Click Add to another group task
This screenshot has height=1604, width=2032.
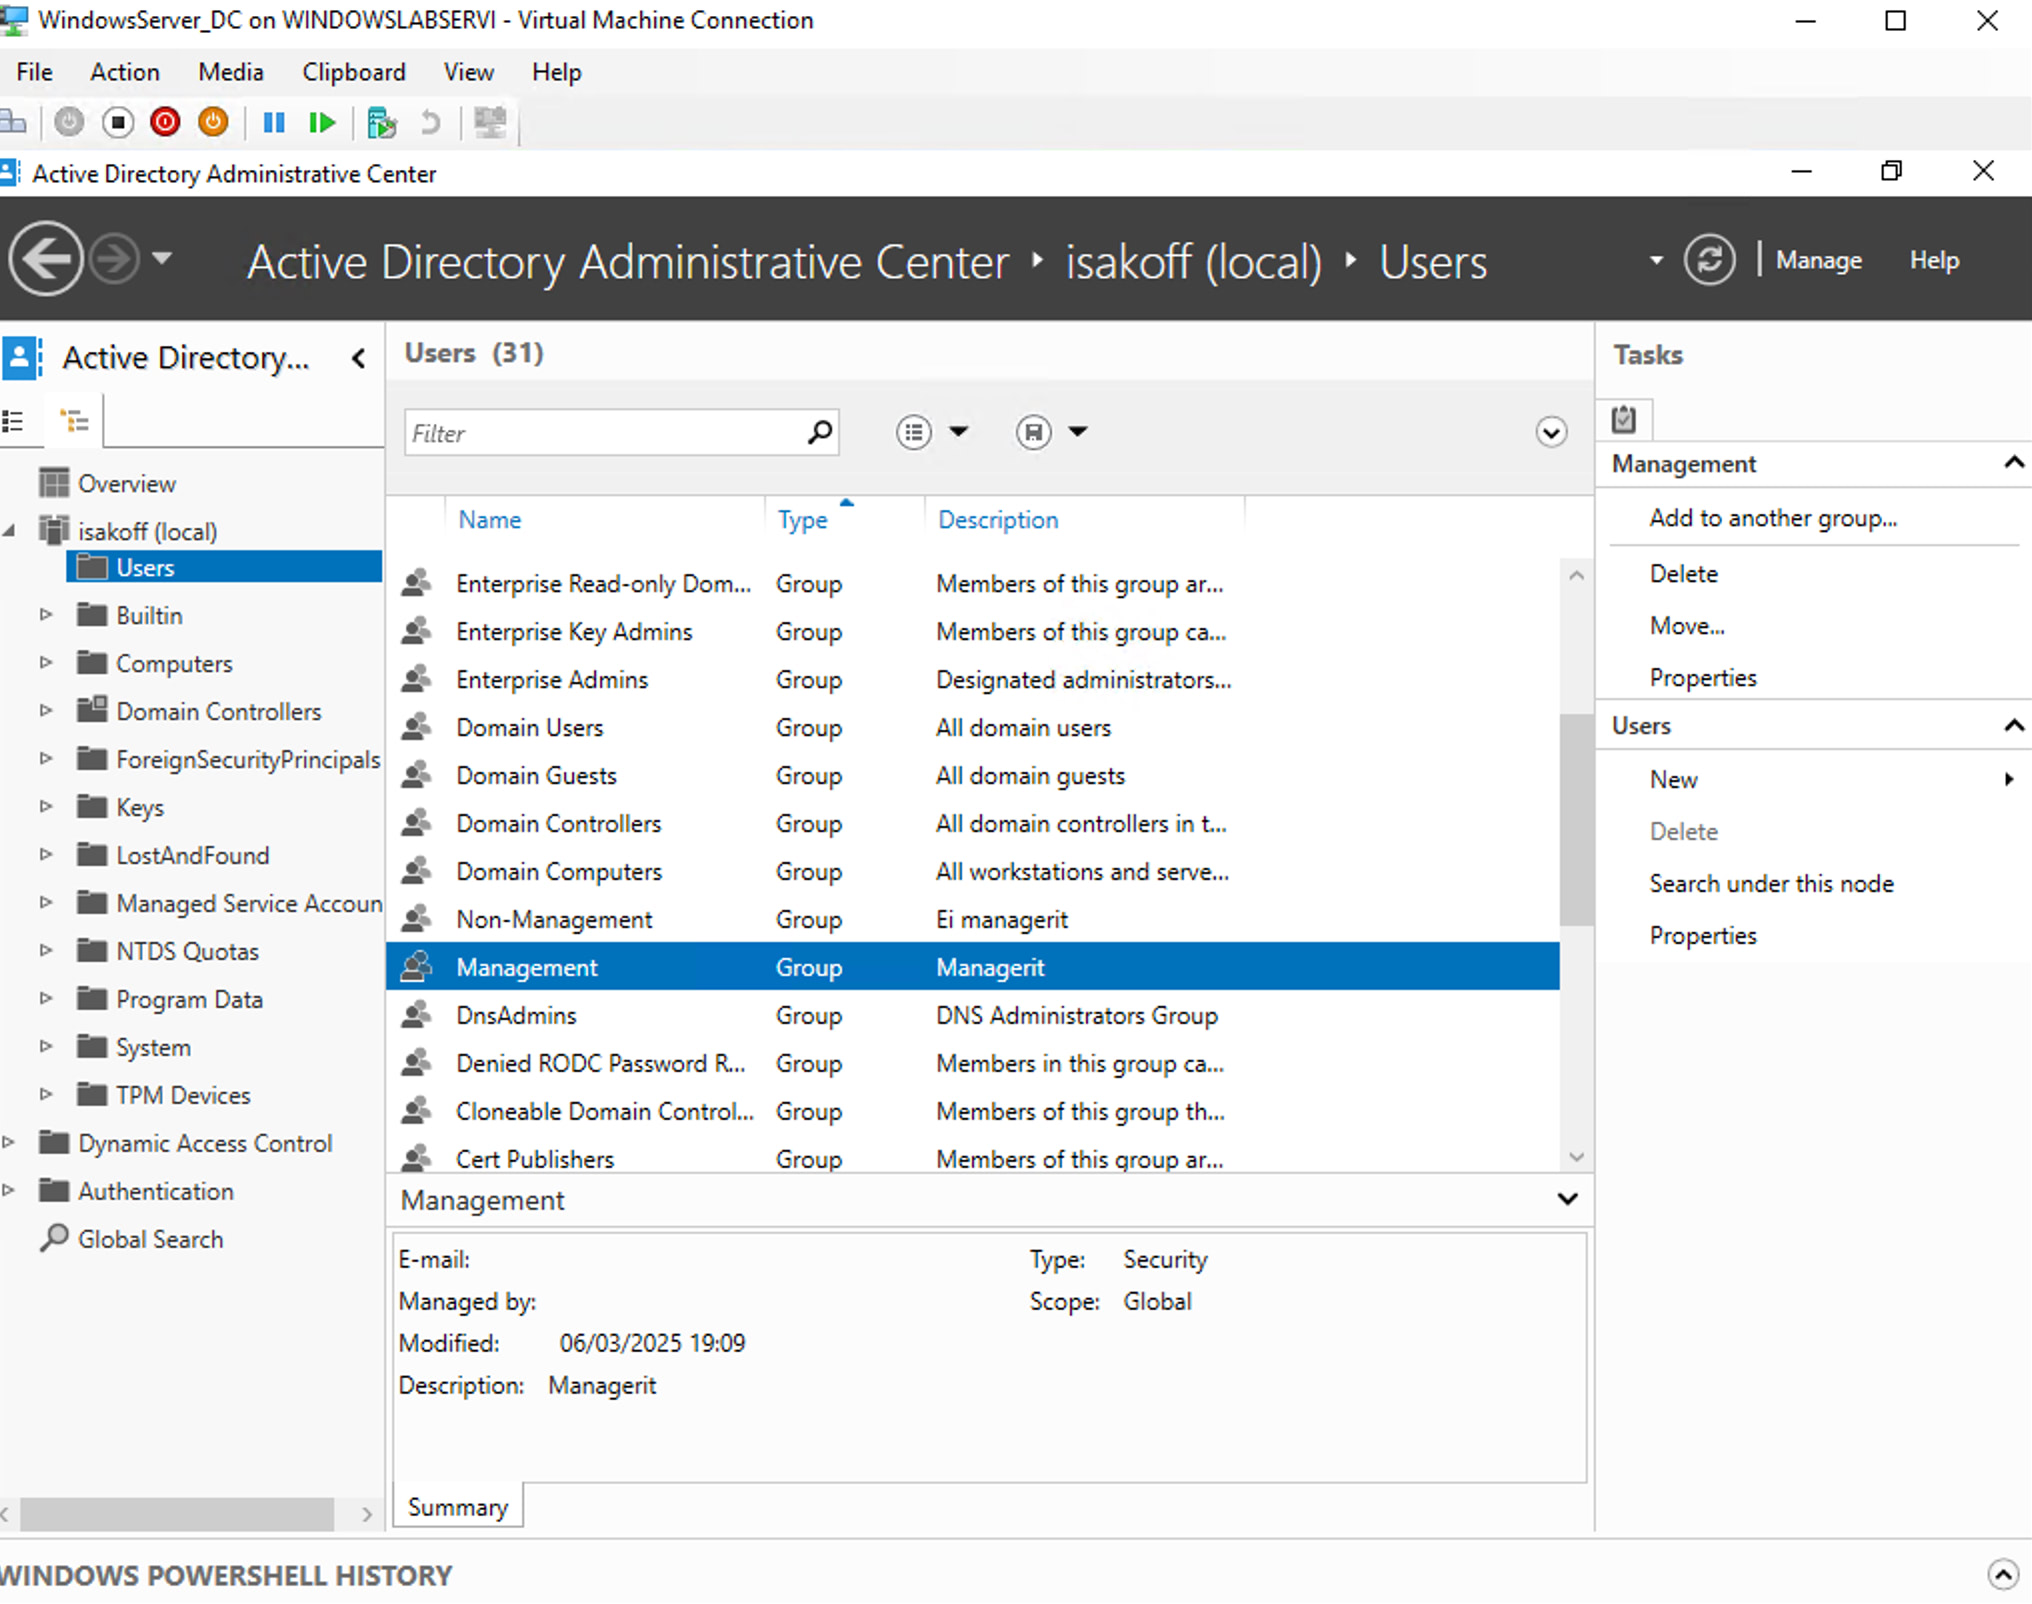tap(1772, 518)
